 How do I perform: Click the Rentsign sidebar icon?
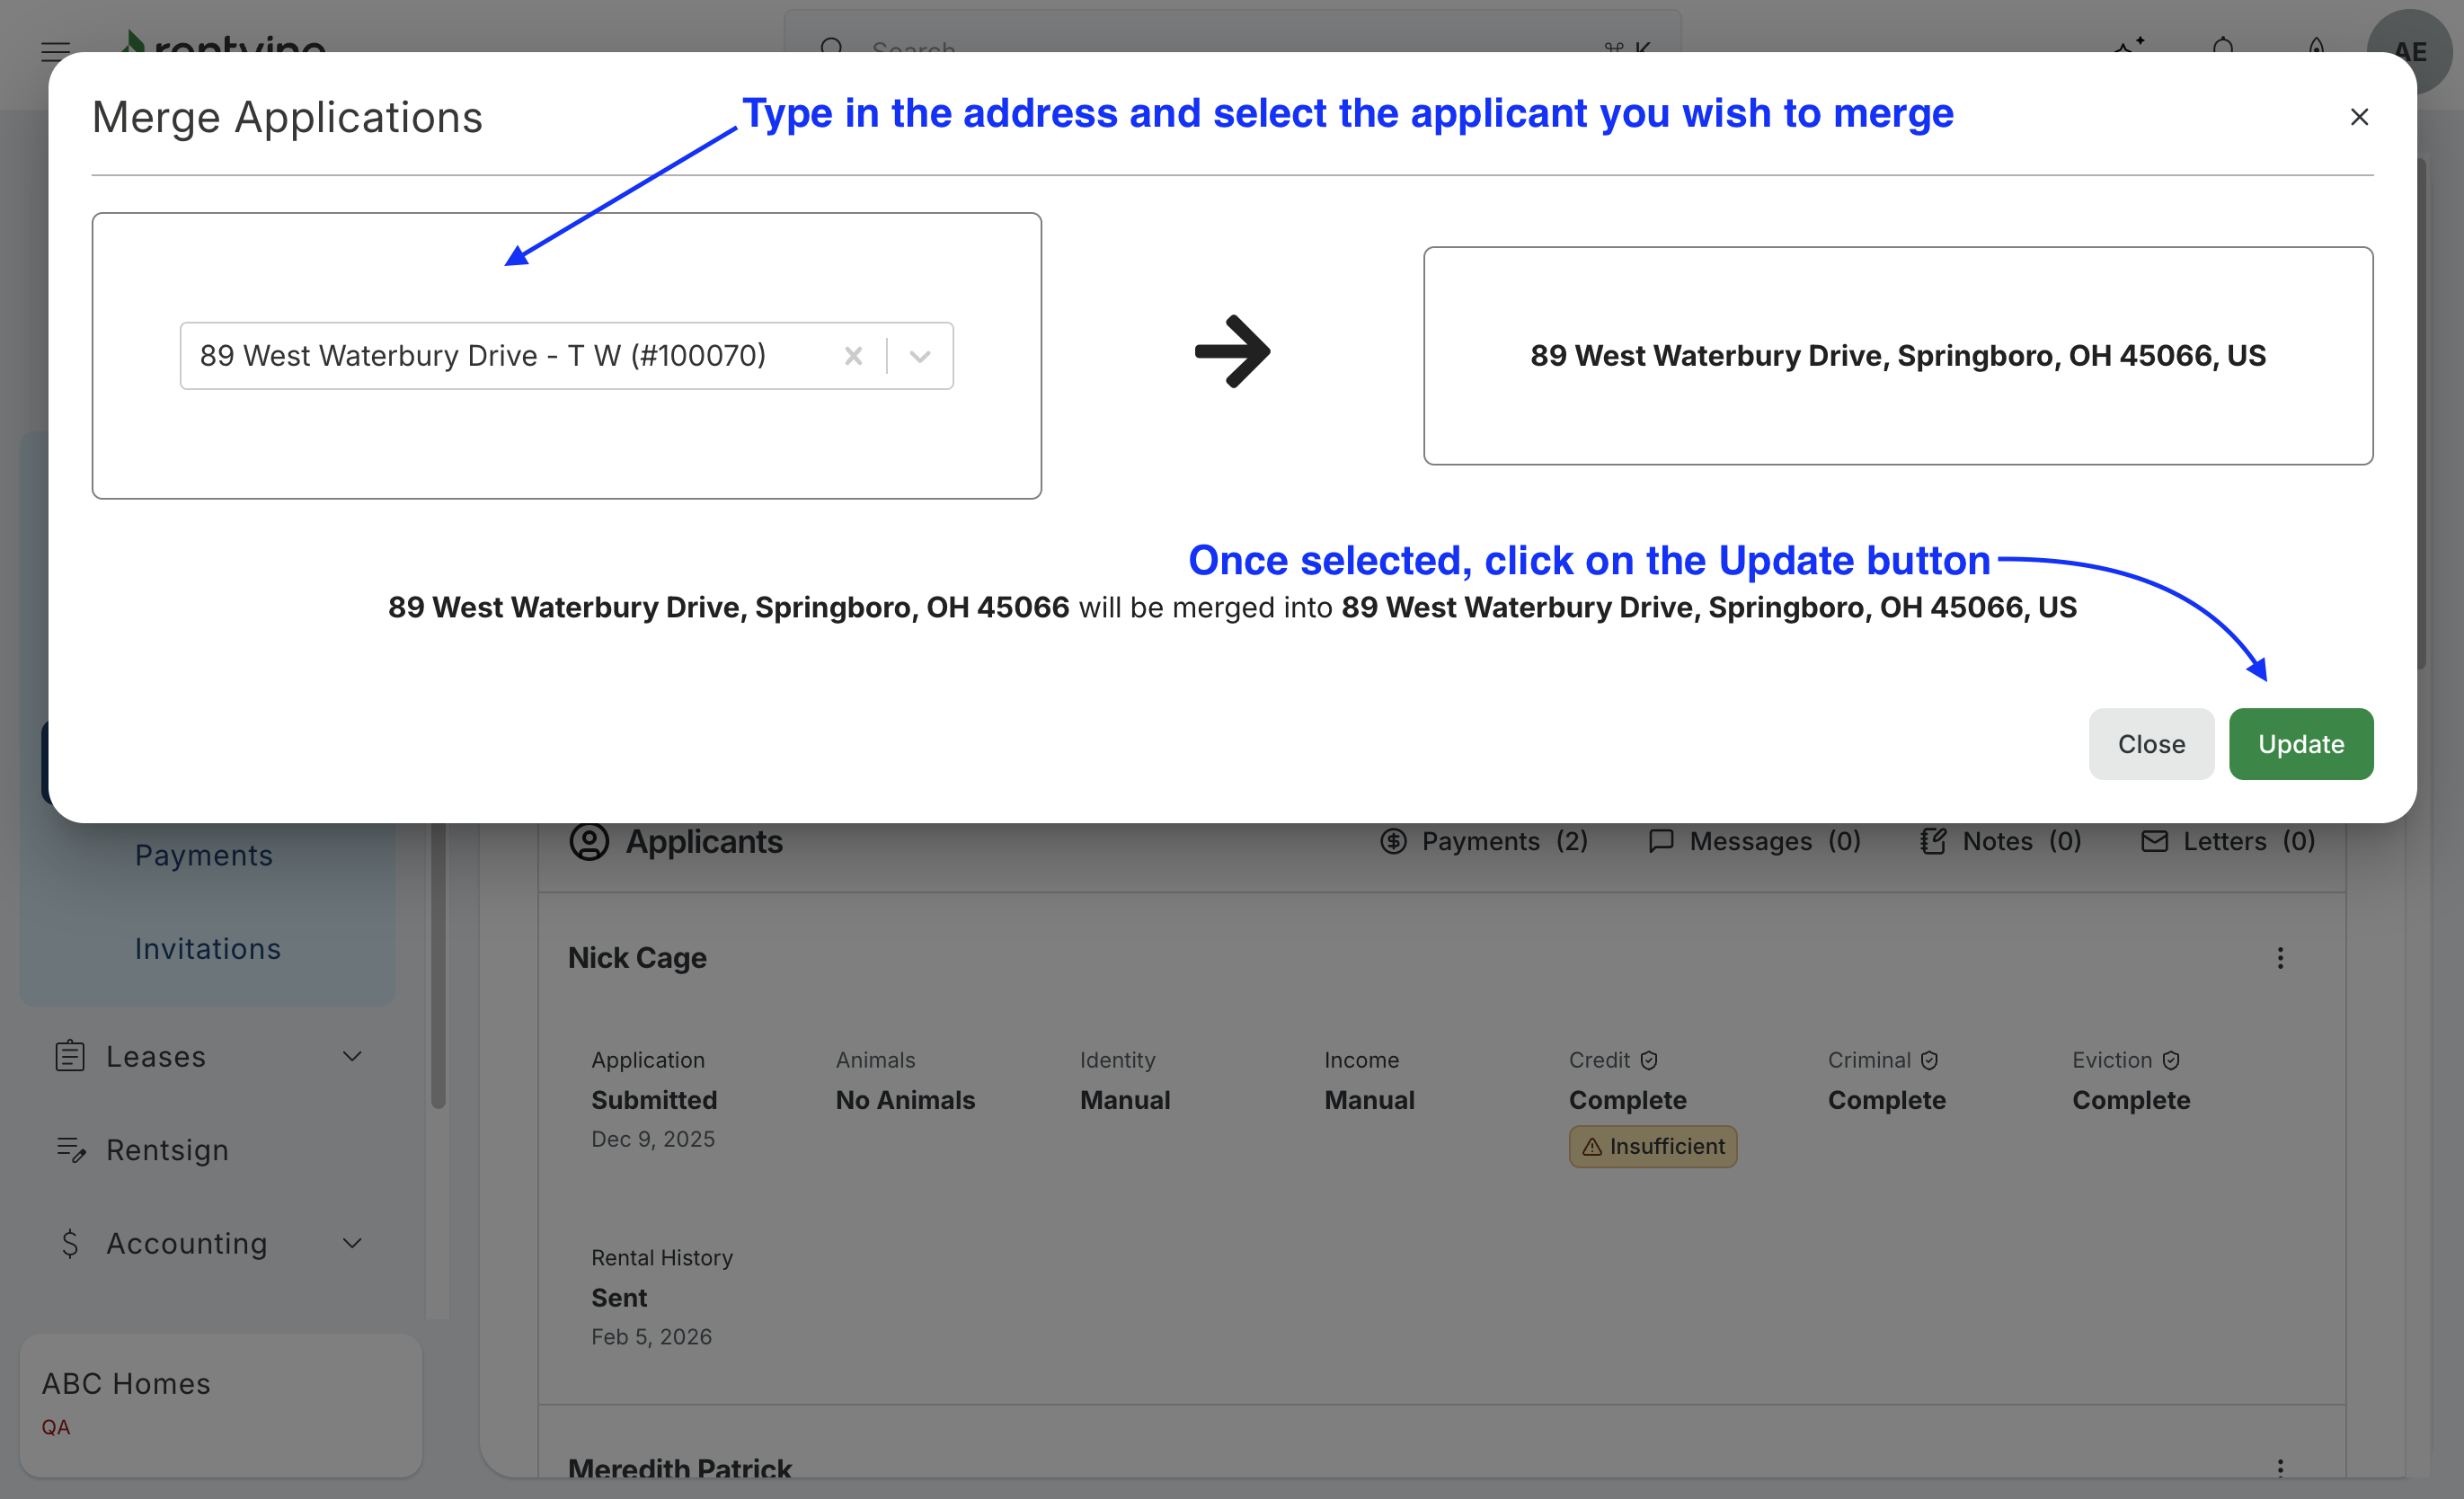coord(70,1150)
